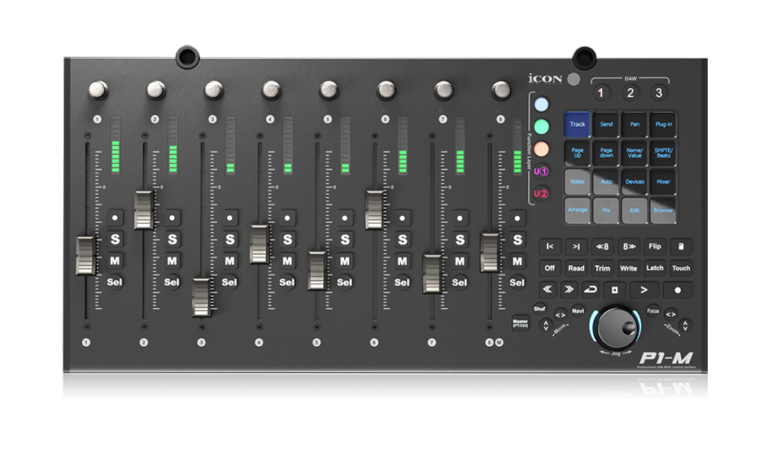Click the Zoom up-down arrow button
This screenshot has width=768, height=452.
point(685,325)
